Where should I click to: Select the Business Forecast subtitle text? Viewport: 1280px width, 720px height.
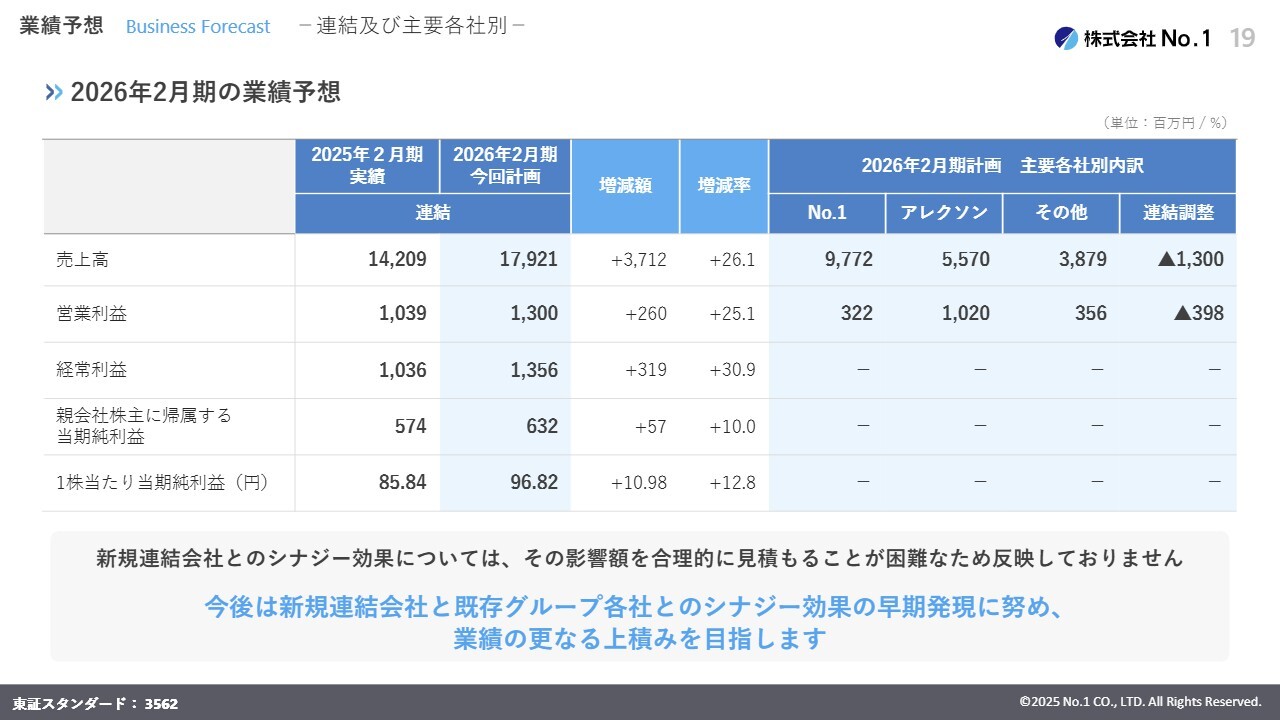(198, 27)
